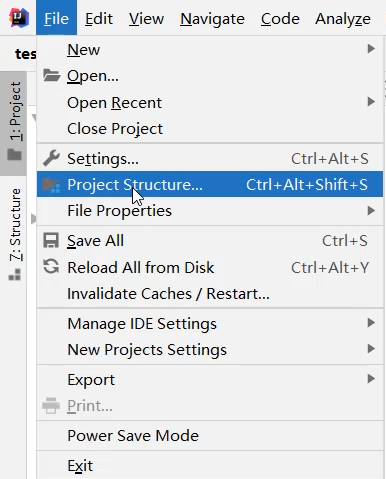386x479 pixels.
Task: Open the Z: Structure tool window tab
Action: 15,235
